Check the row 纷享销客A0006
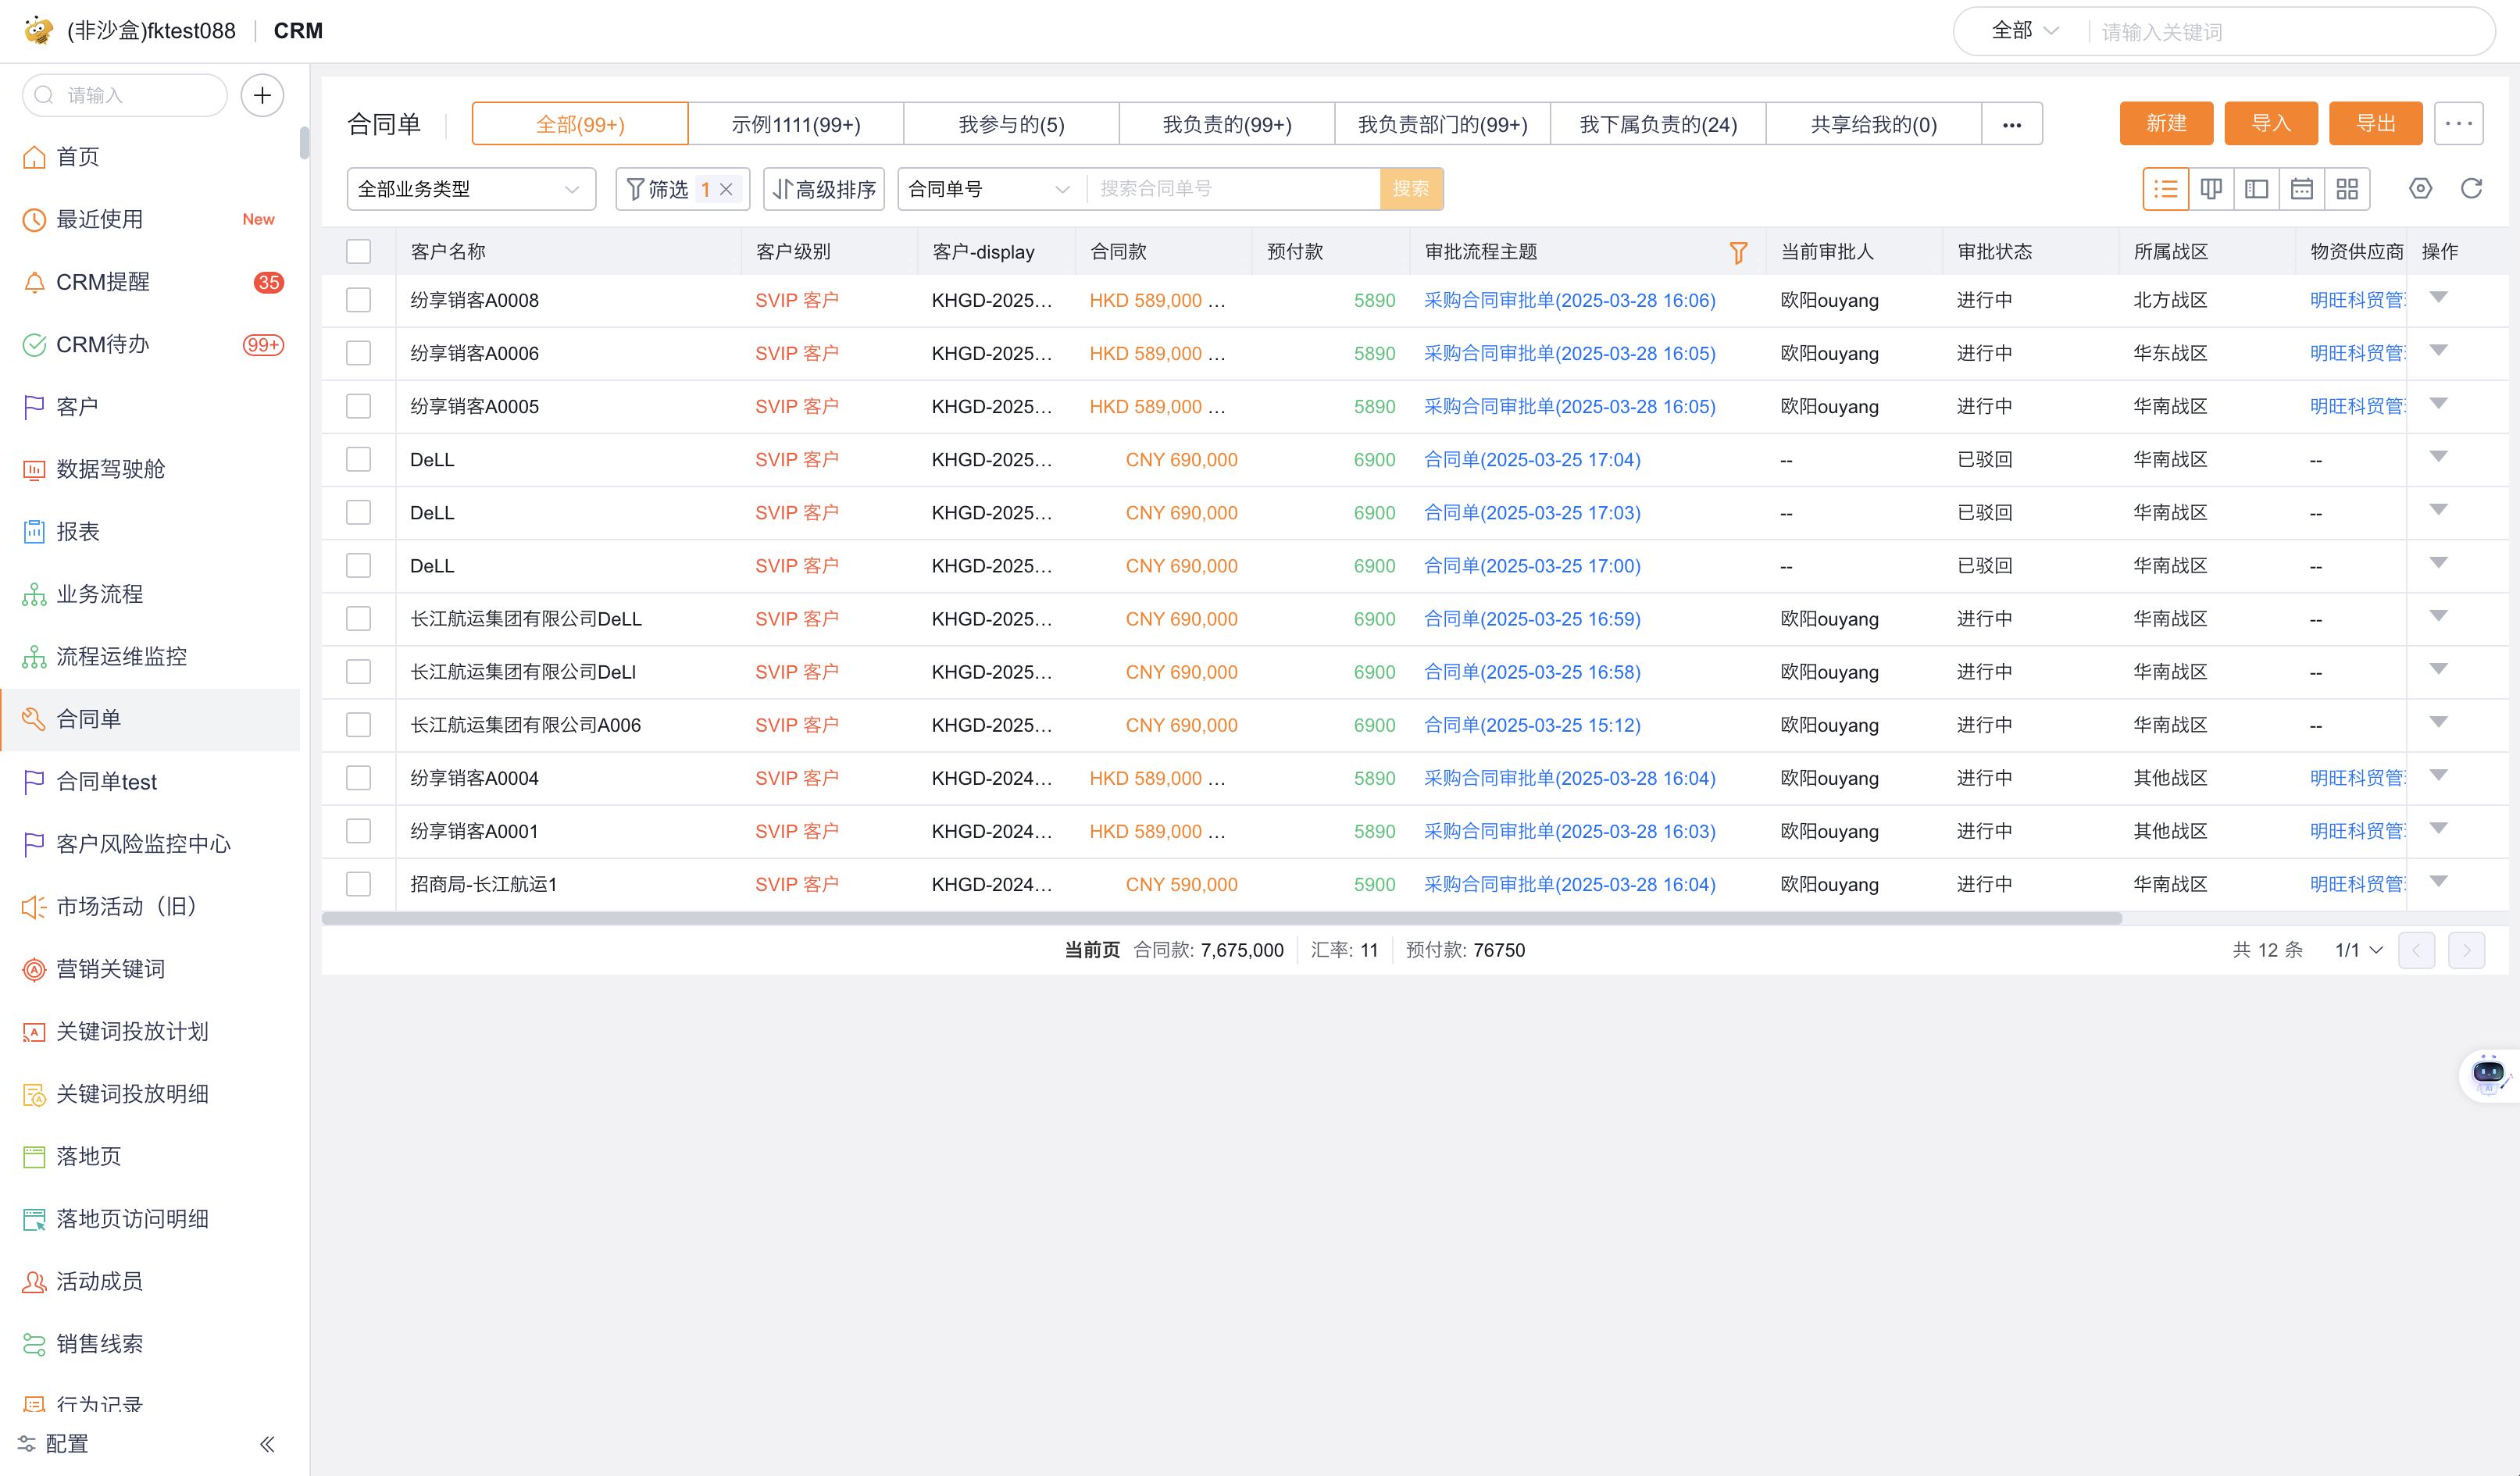This screenshot has height=1476, width=2520. pyautogui.click(x=358, y=353)
